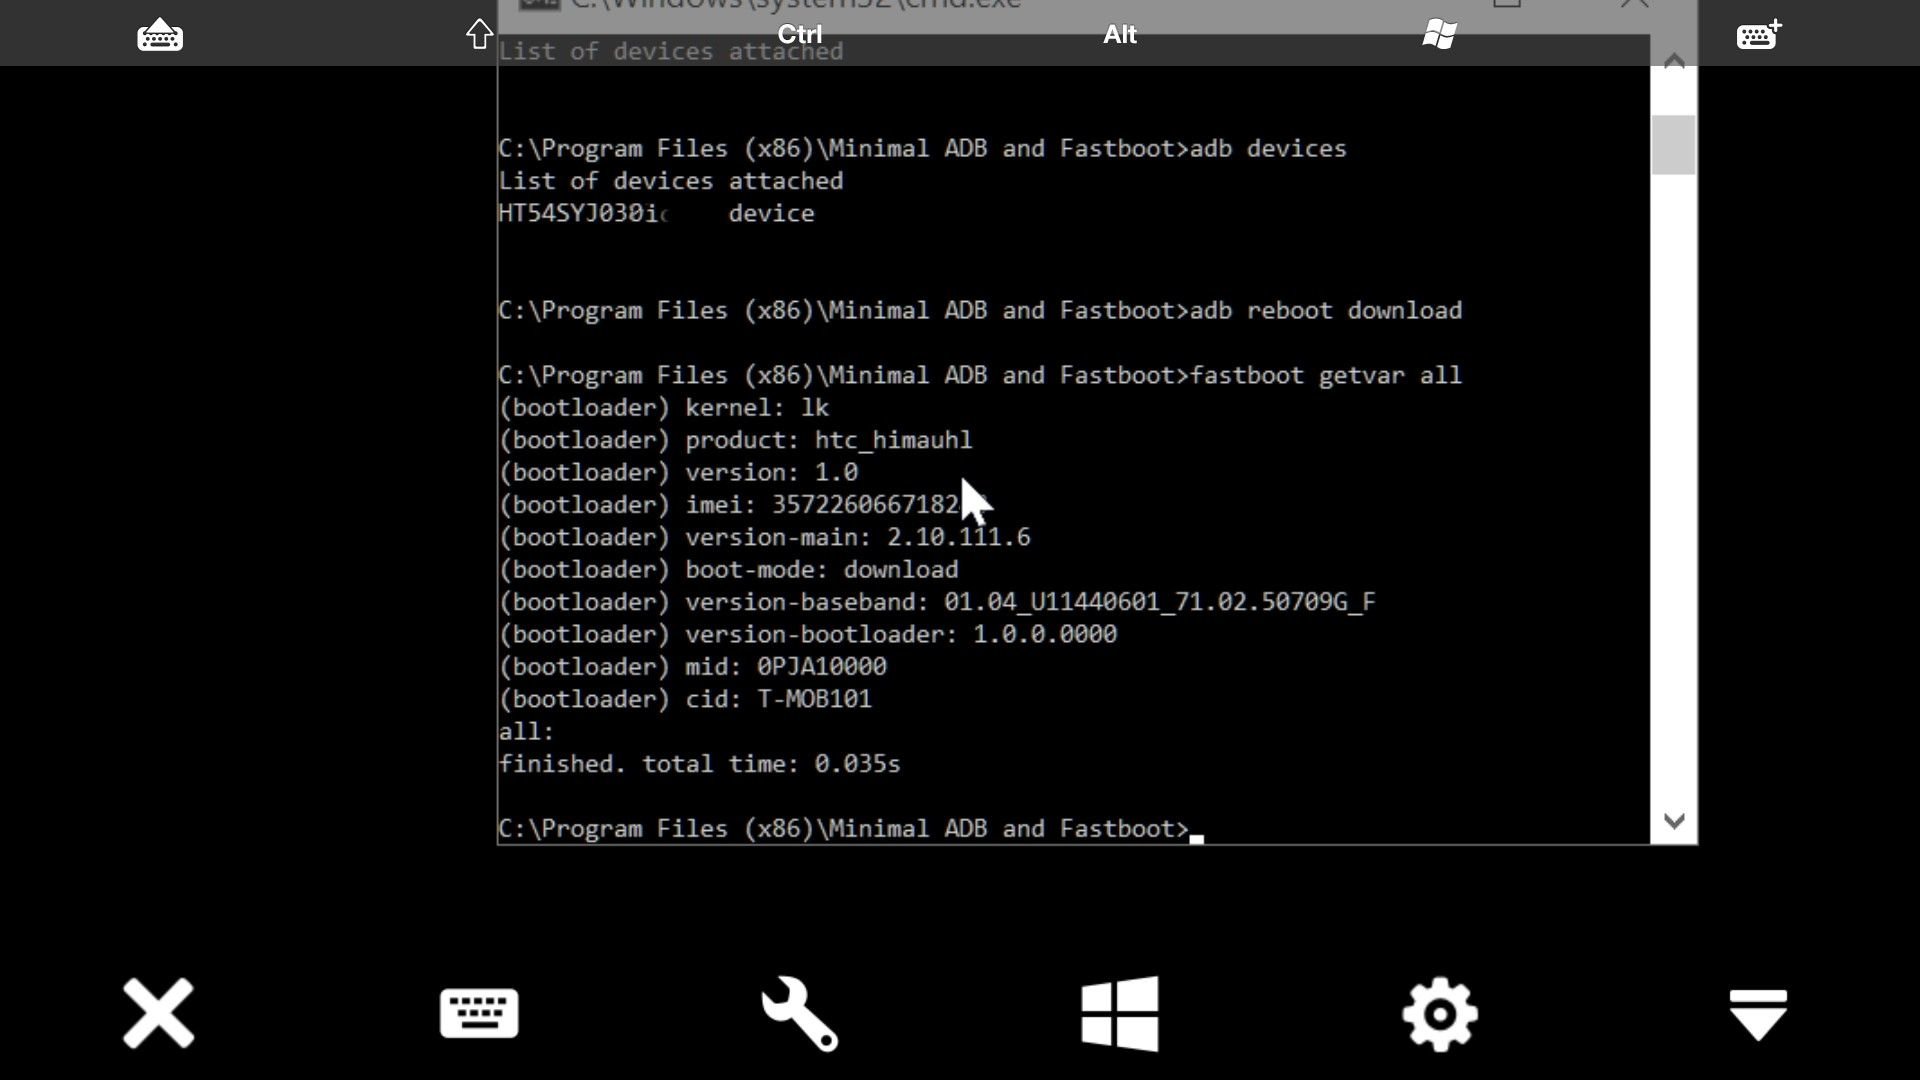
Task: Toggle the Shift arrow key
Action: 480,34
